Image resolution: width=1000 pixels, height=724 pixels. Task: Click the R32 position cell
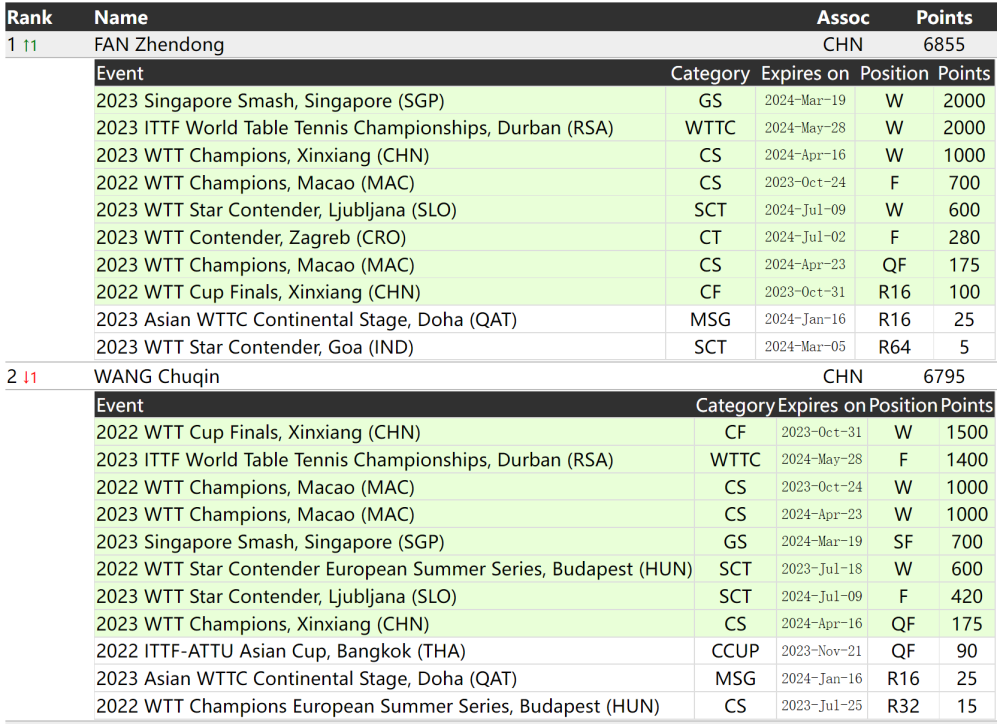click(x=903, y=707)
